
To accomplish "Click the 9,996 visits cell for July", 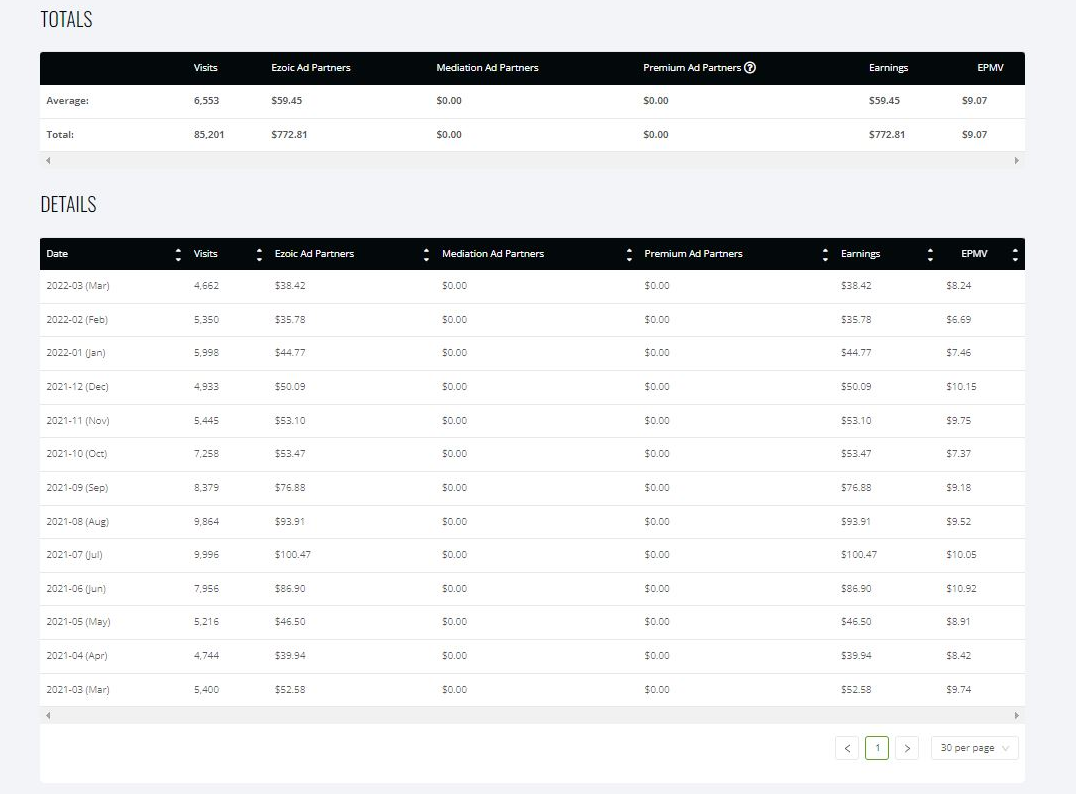I will [206, 554].
